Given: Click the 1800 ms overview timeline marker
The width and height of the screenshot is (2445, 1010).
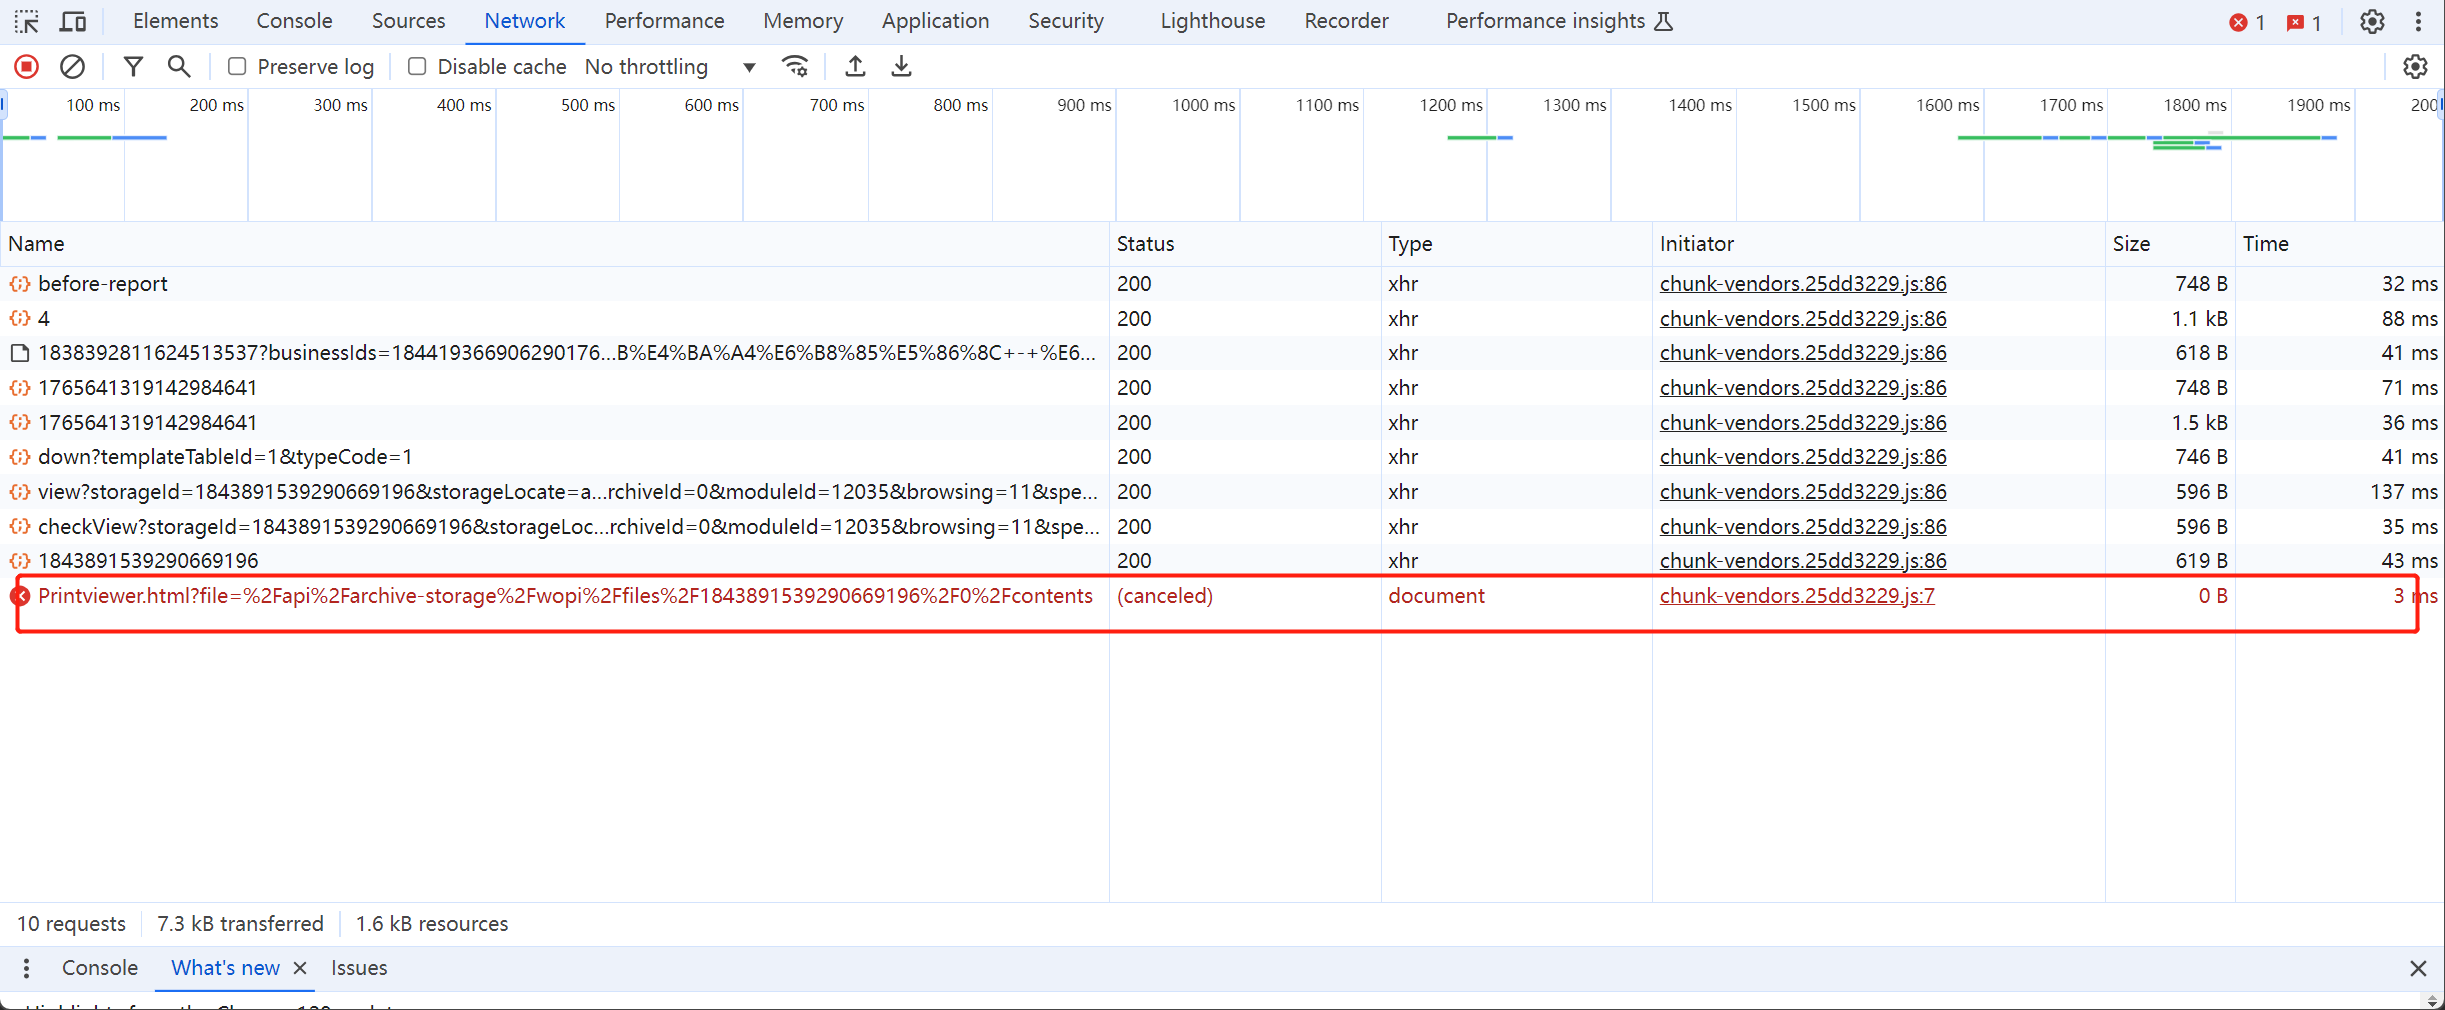Looking at the screenshot, I should [2194, 105].
